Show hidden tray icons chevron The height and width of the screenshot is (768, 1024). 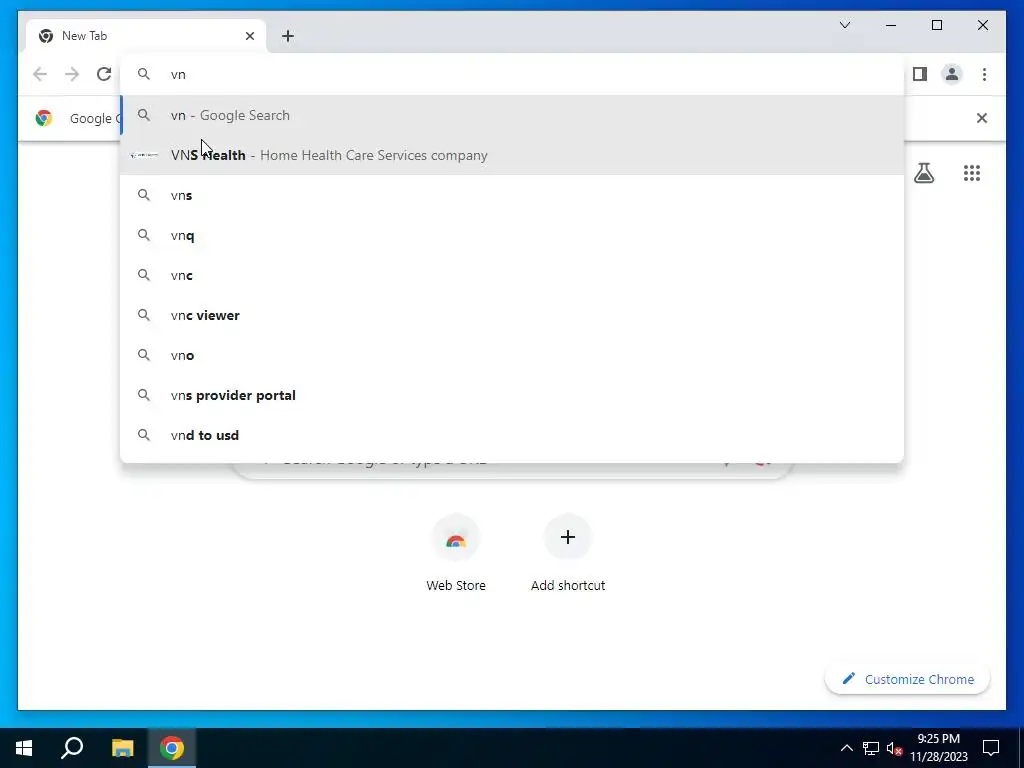tap(846, 748)
